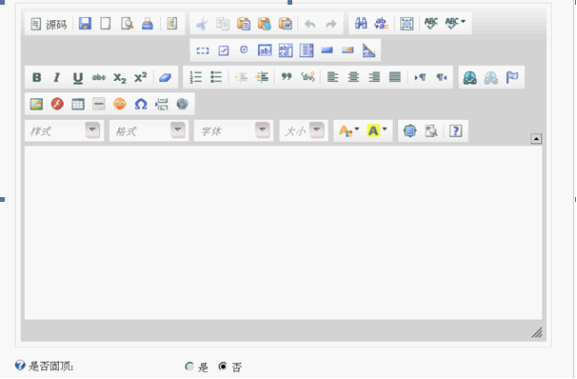Open the 样式 style dropdown
This screenshot has height=379, width=577.
click(64, 131)
